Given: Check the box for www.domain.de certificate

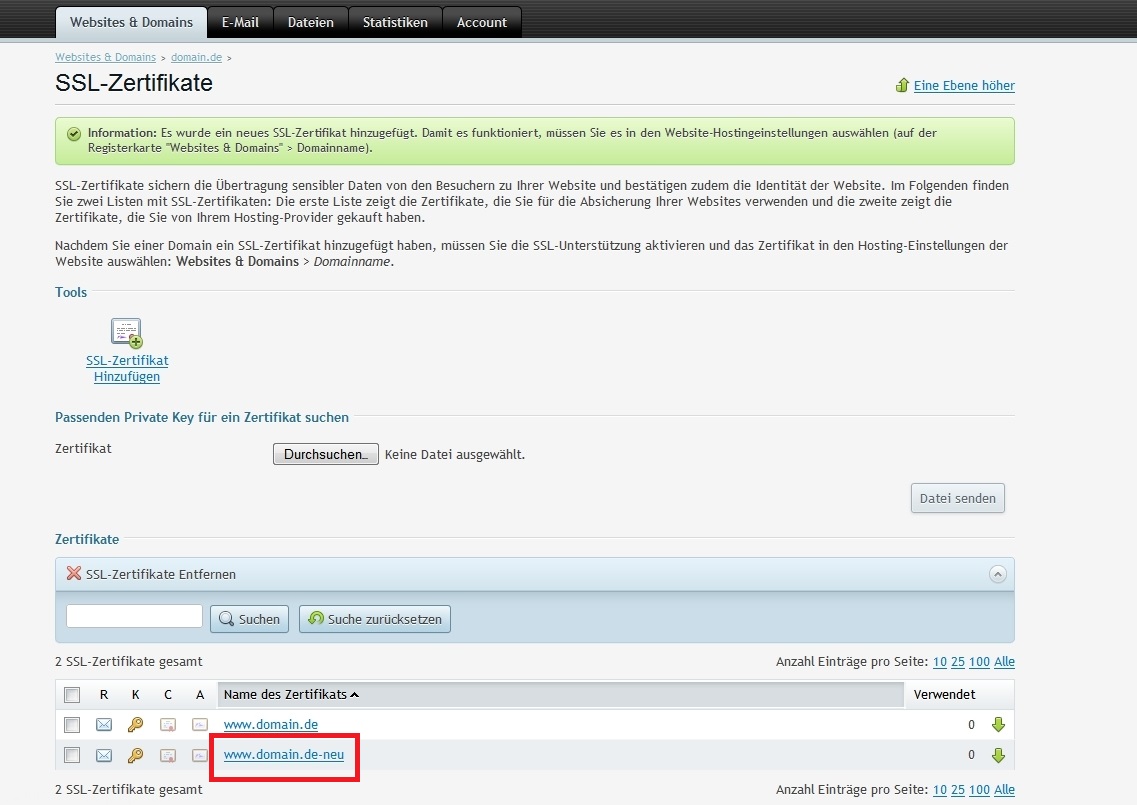Looking at the screenshot, I should coord(72,725).
